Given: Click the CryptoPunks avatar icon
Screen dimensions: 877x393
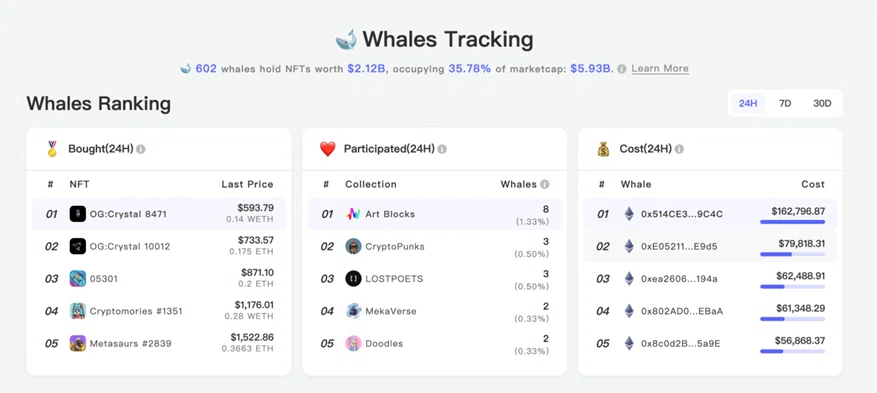Looking at the screenshot, I should [353, 246].
